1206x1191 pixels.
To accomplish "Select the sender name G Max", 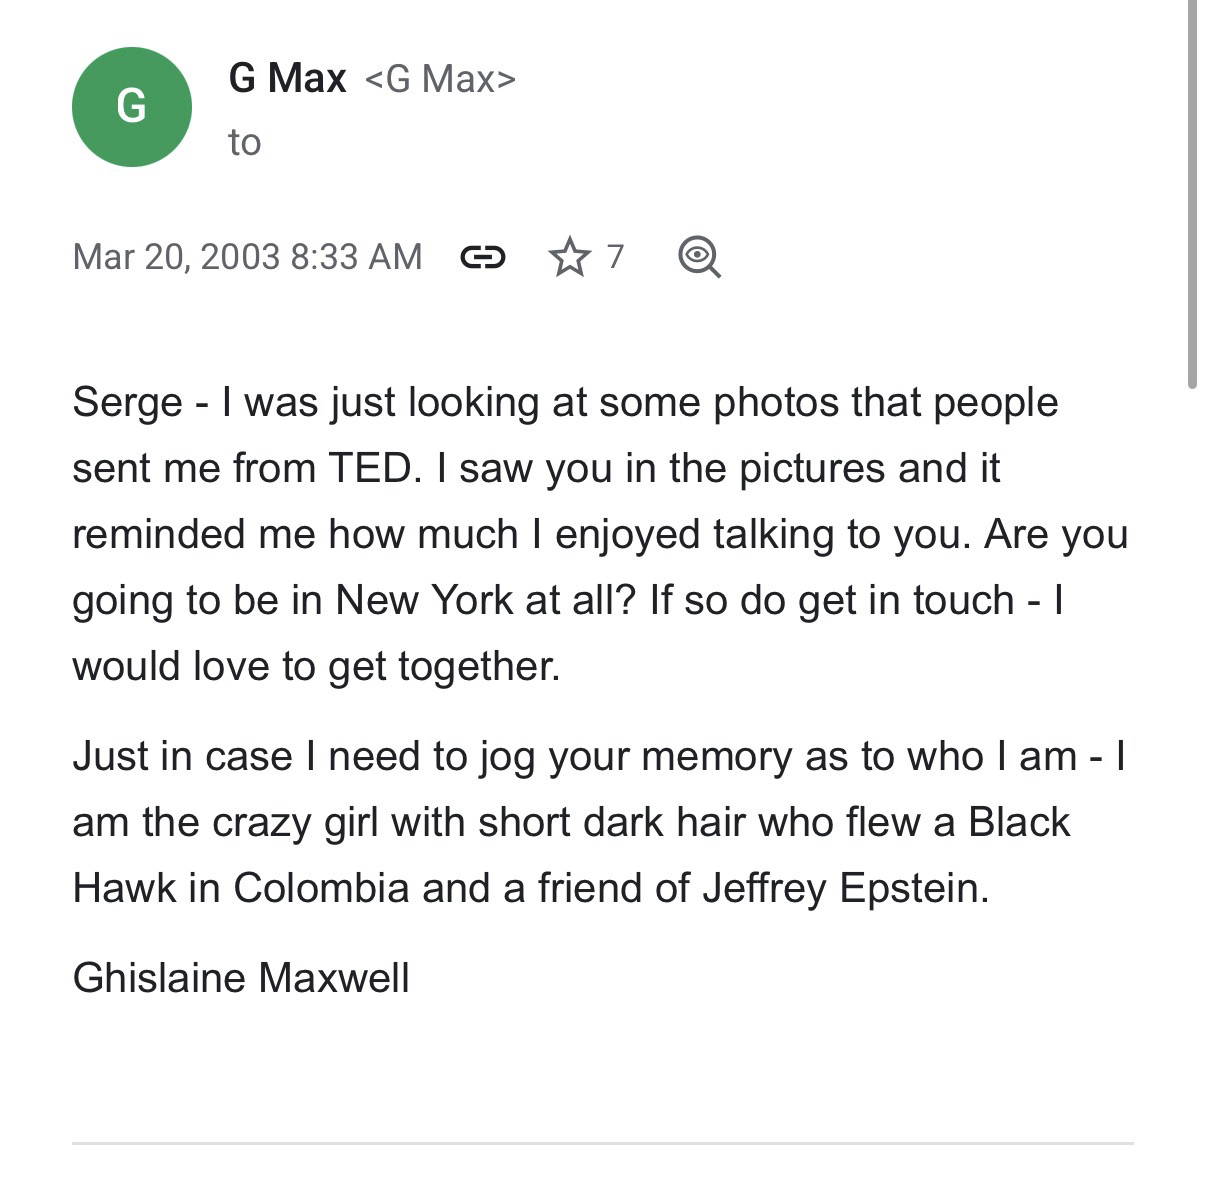I will coord(287,78).
